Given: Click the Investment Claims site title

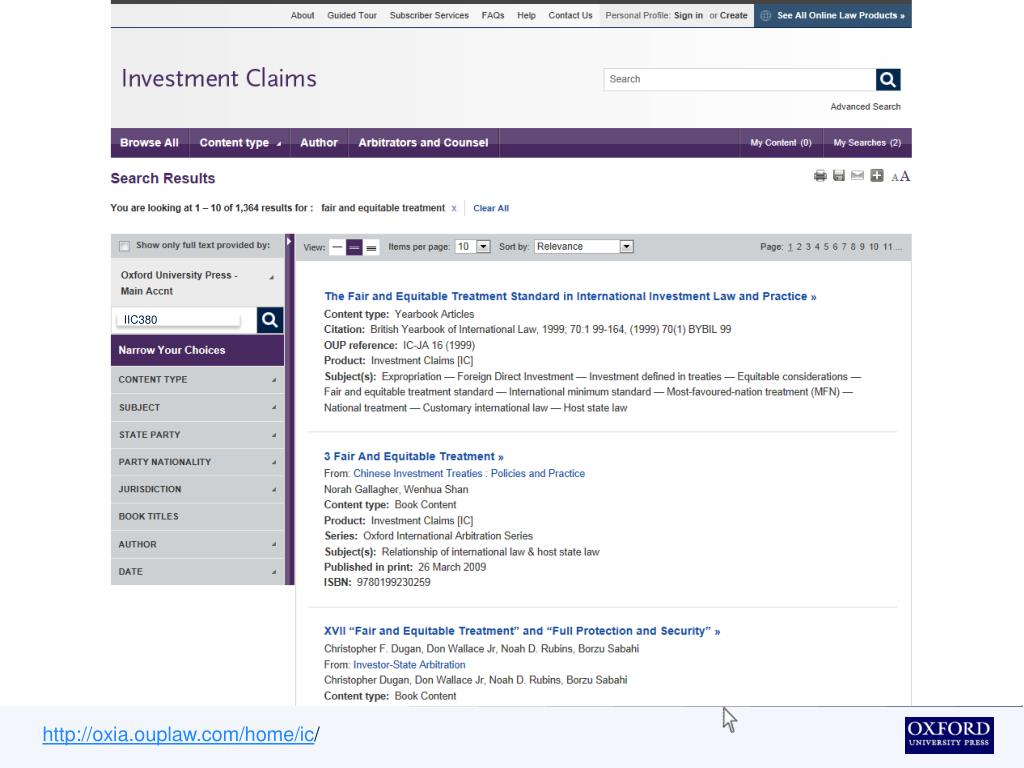Looking at the screenshot, I should point(219,78).
